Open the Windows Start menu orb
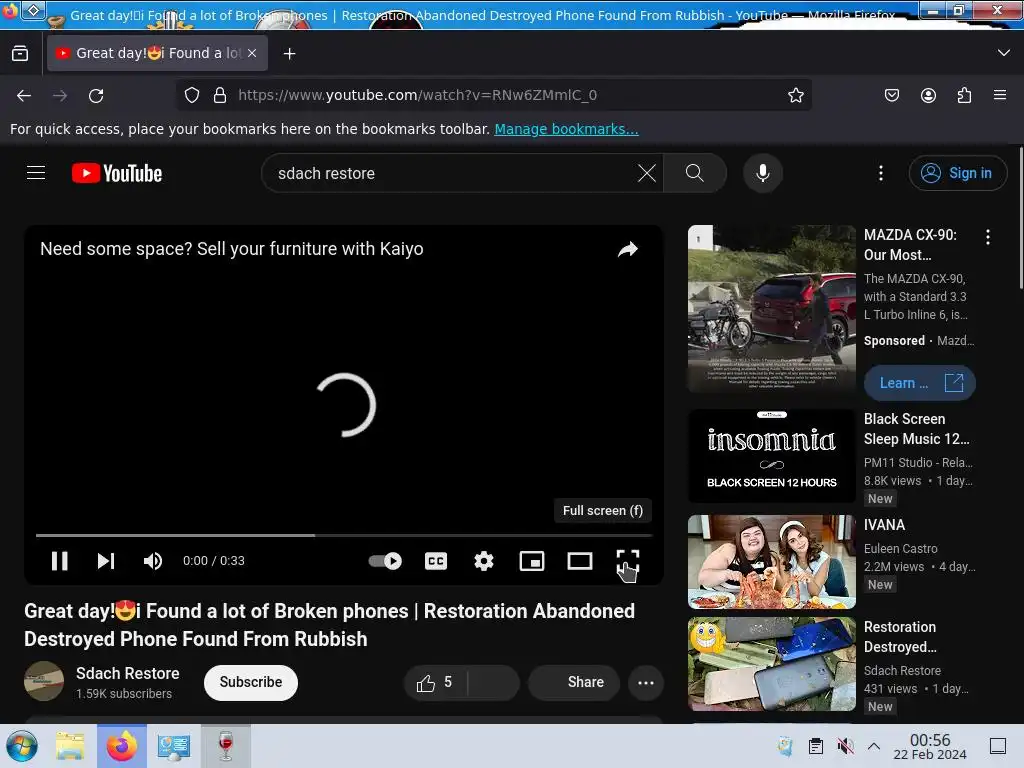 (x=22, y=746)
